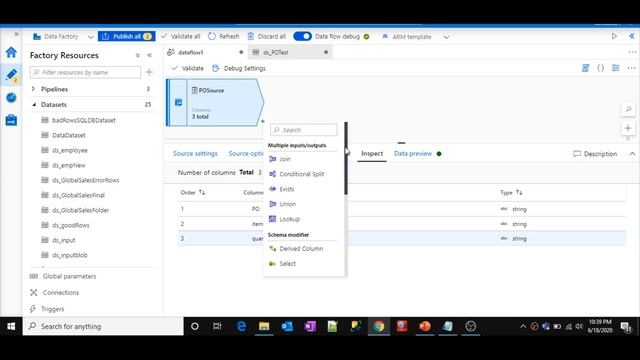Sort by Order column arrows

click(202, 192)
